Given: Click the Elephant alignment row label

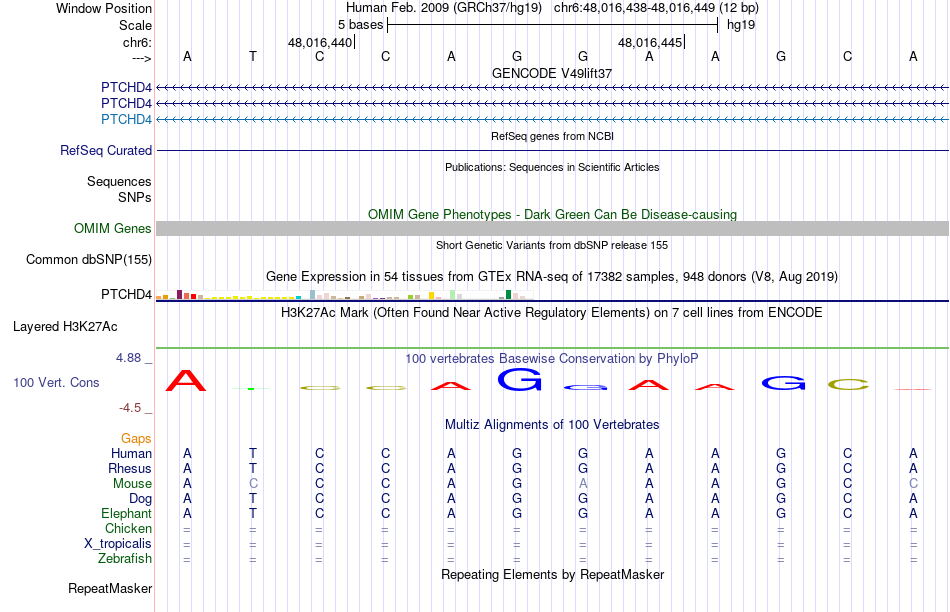Looking at the screenshot, I should (126, 513).
